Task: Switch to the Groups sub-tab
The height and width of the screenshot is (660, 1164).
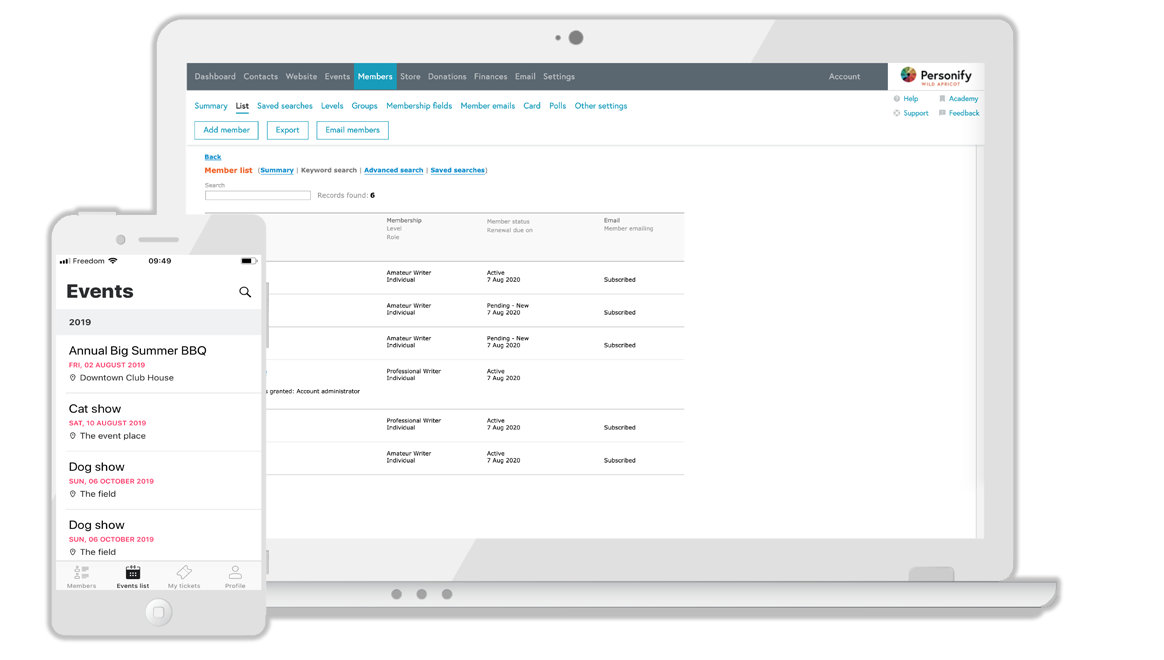Action: [x=364, y=106]
